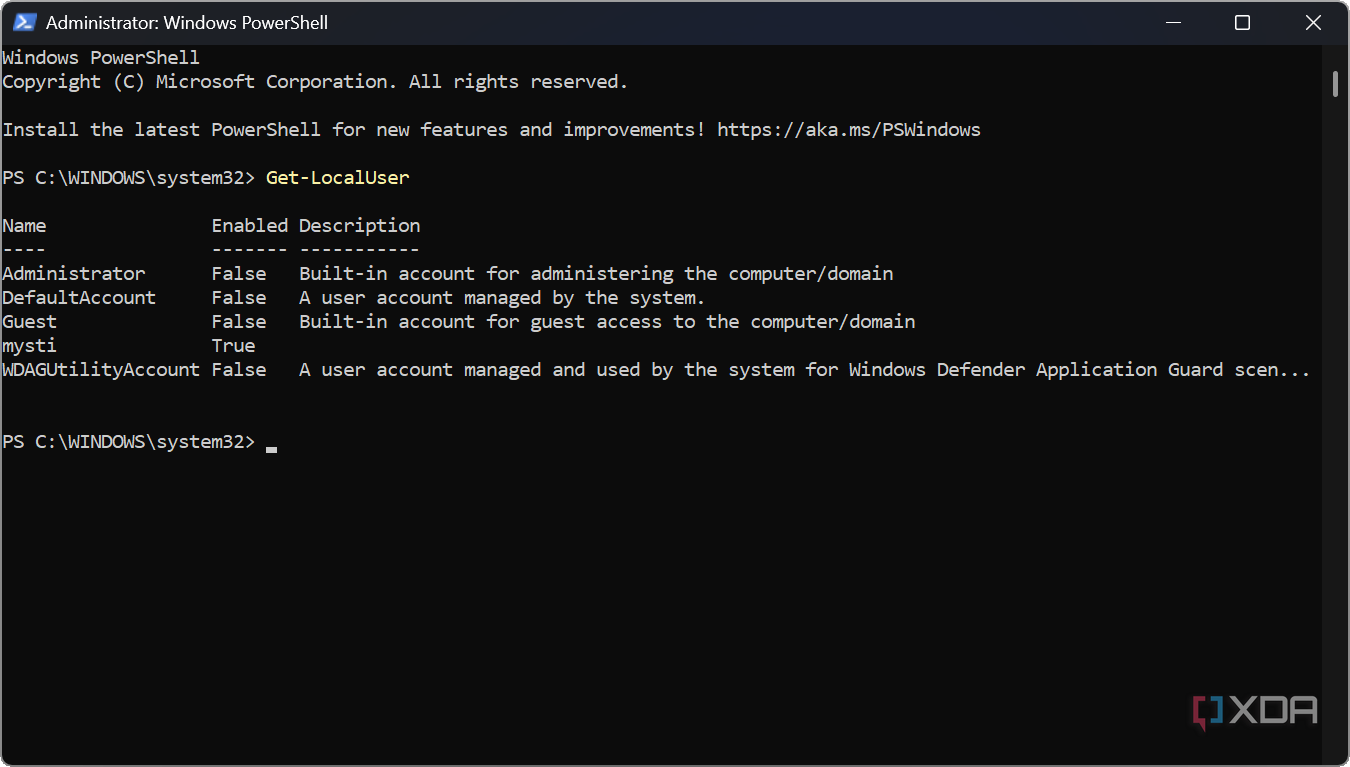
Task: Click the Administrator account name
Action: (73, 274)
